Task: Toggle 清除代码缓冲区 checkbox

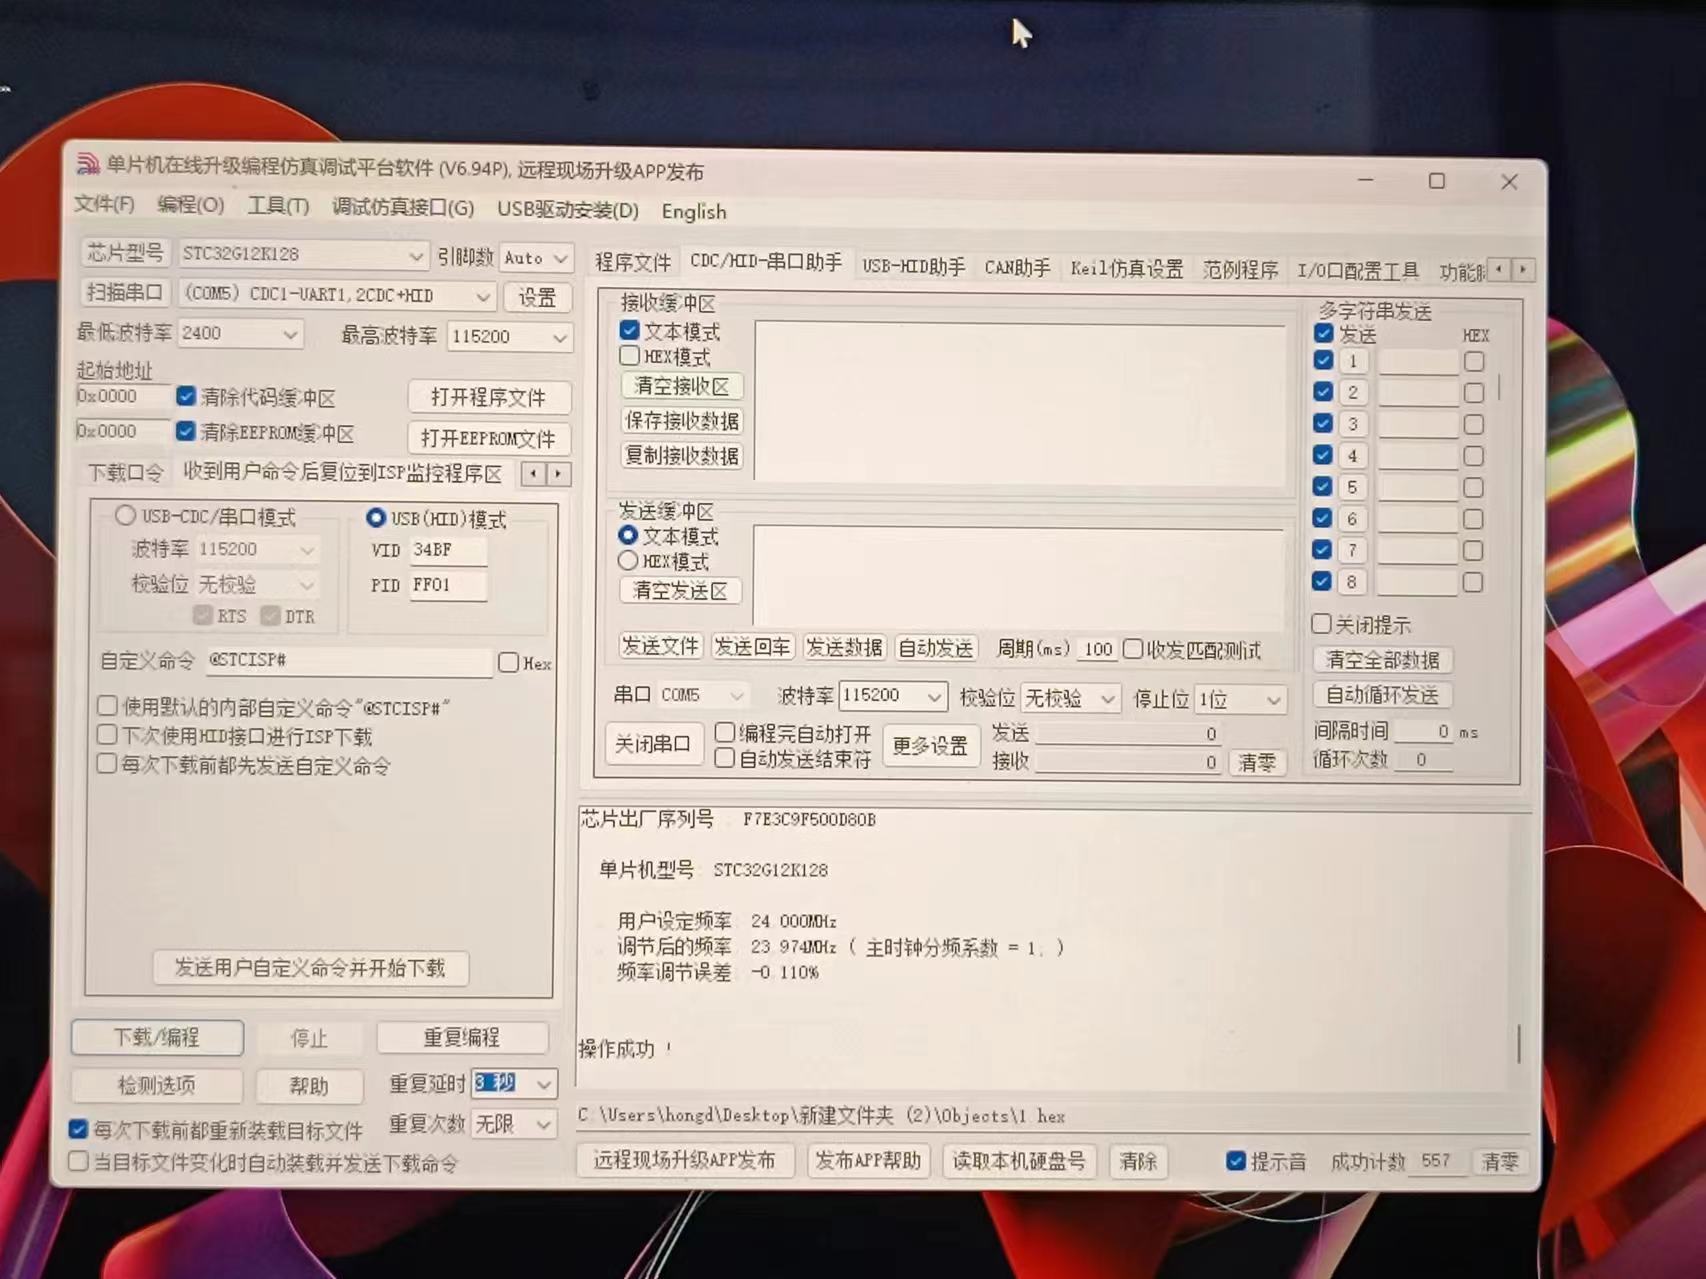Action: pos(186,396)
